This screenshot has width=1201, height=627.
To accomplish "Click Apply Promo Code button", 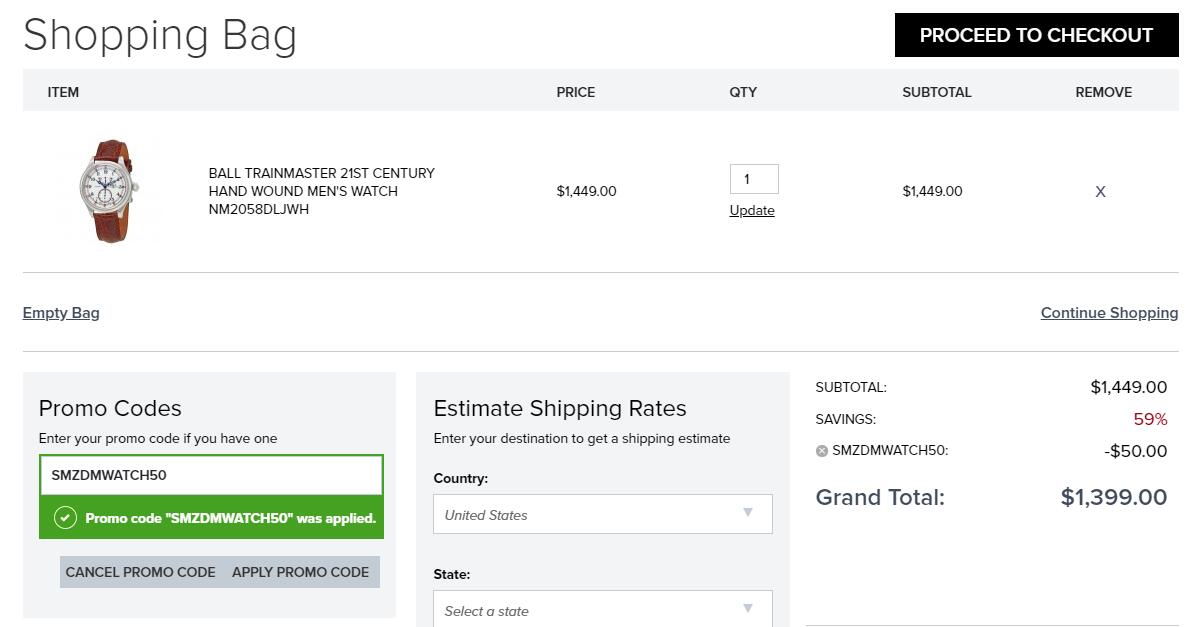I will click(x=301, y=572).
